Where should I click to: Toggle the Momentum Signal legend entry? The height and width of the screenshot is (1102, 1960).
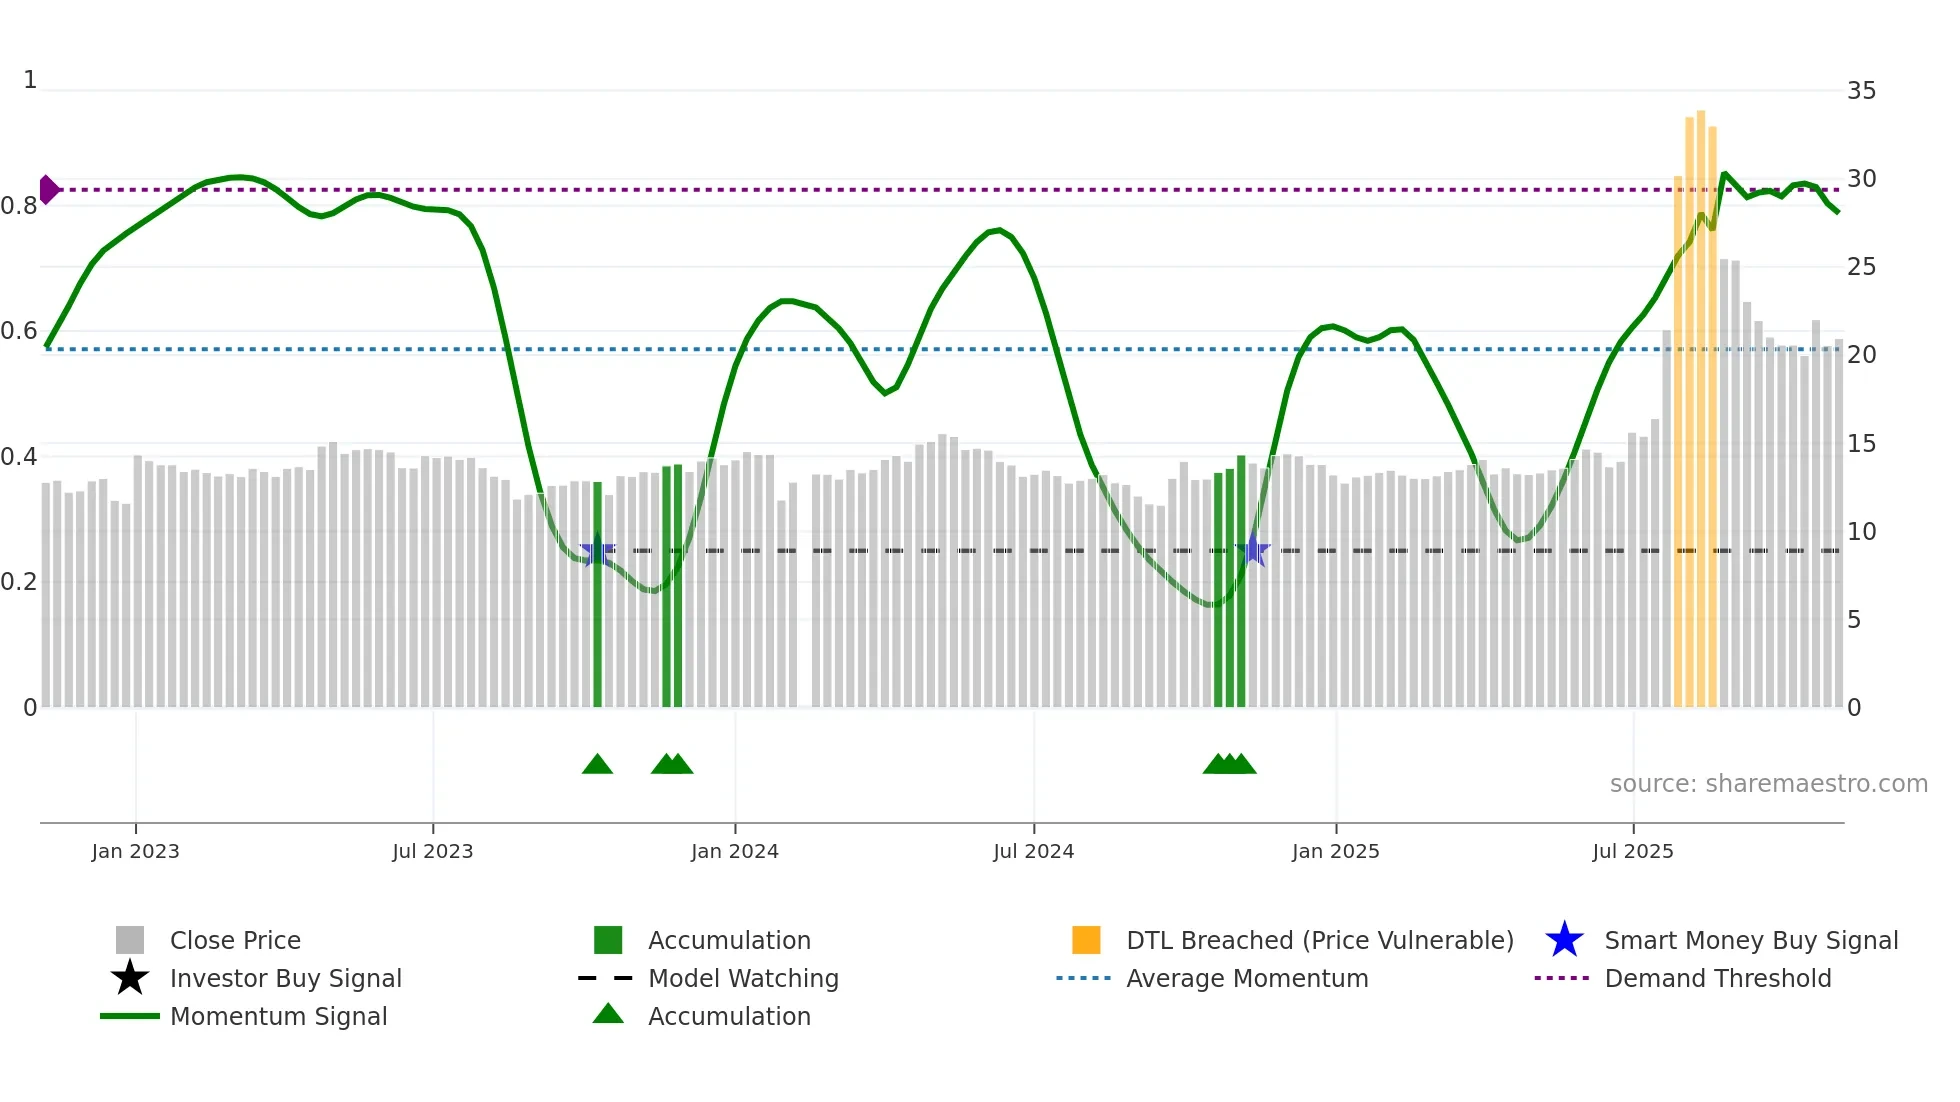tap(278, 1016)
